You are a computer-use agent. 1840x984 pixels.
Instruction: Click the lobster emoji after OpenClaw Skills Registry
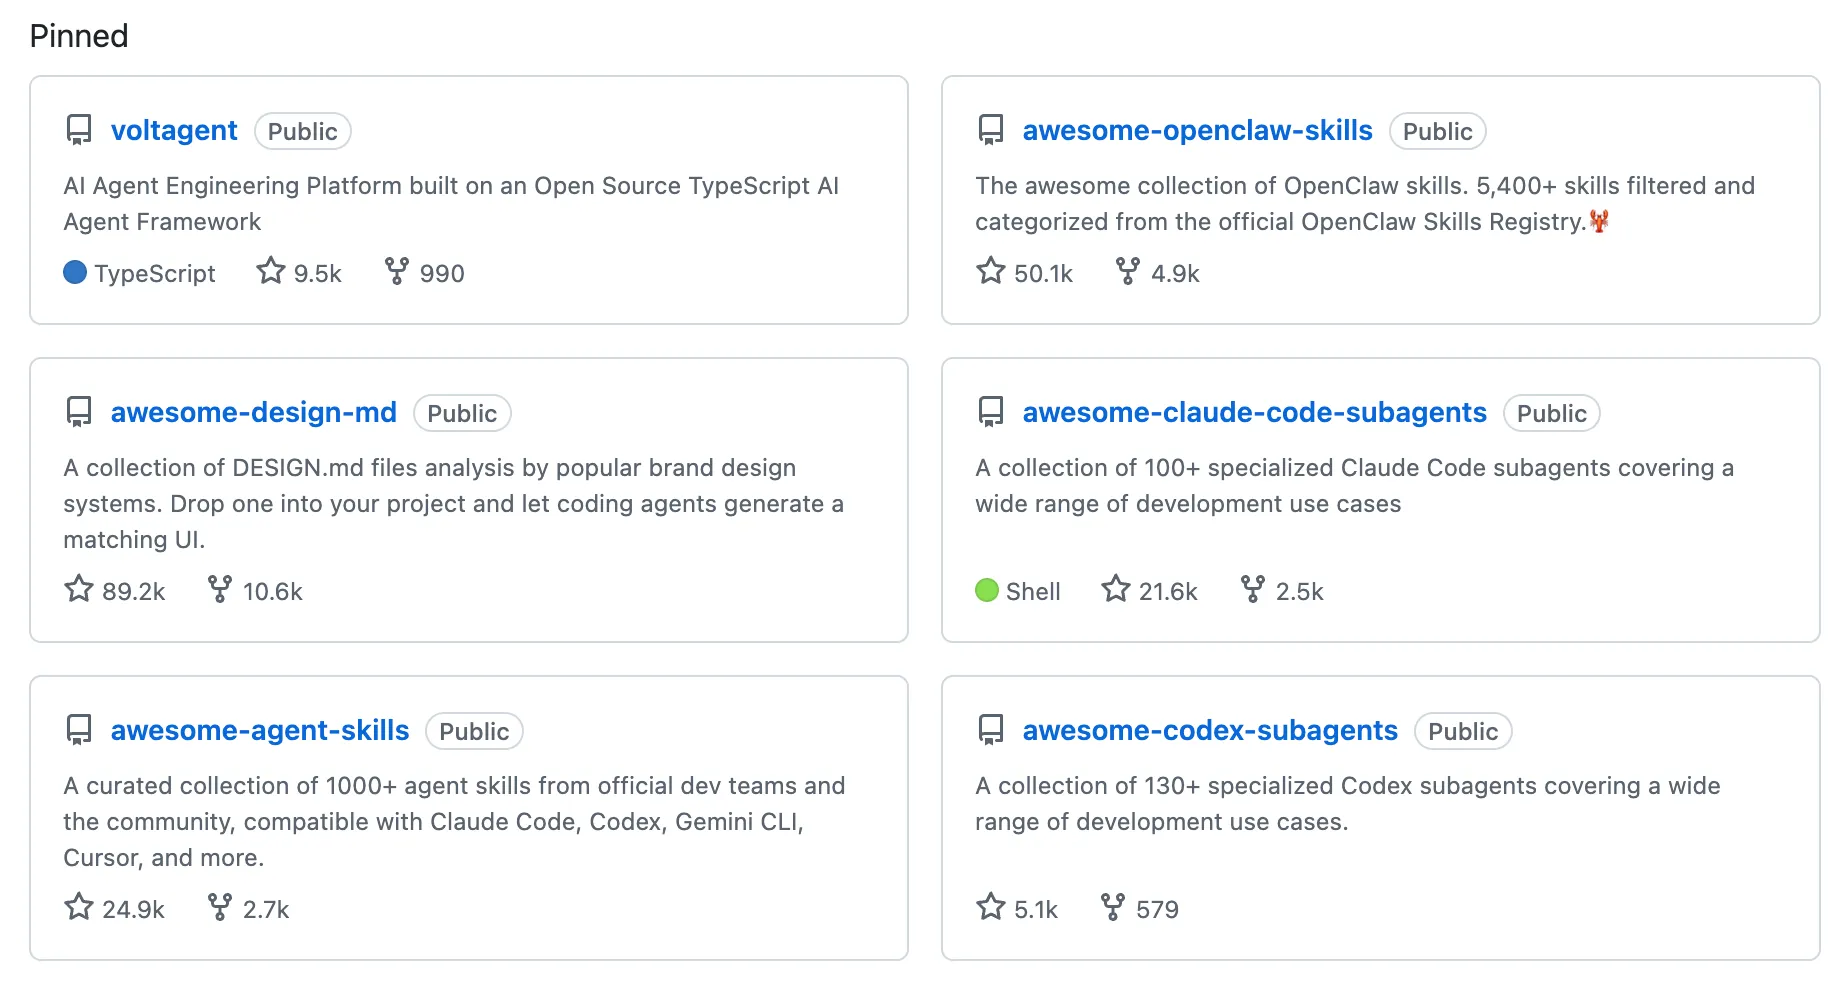[1599, 221]
